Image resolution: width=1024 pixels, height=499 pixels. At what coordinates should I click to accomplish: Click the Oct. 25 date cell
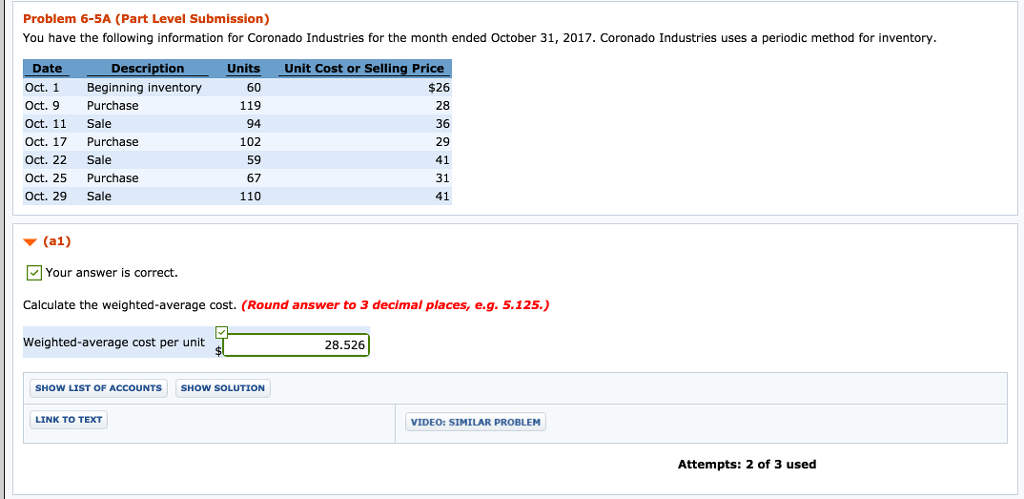tap(45, 178)
